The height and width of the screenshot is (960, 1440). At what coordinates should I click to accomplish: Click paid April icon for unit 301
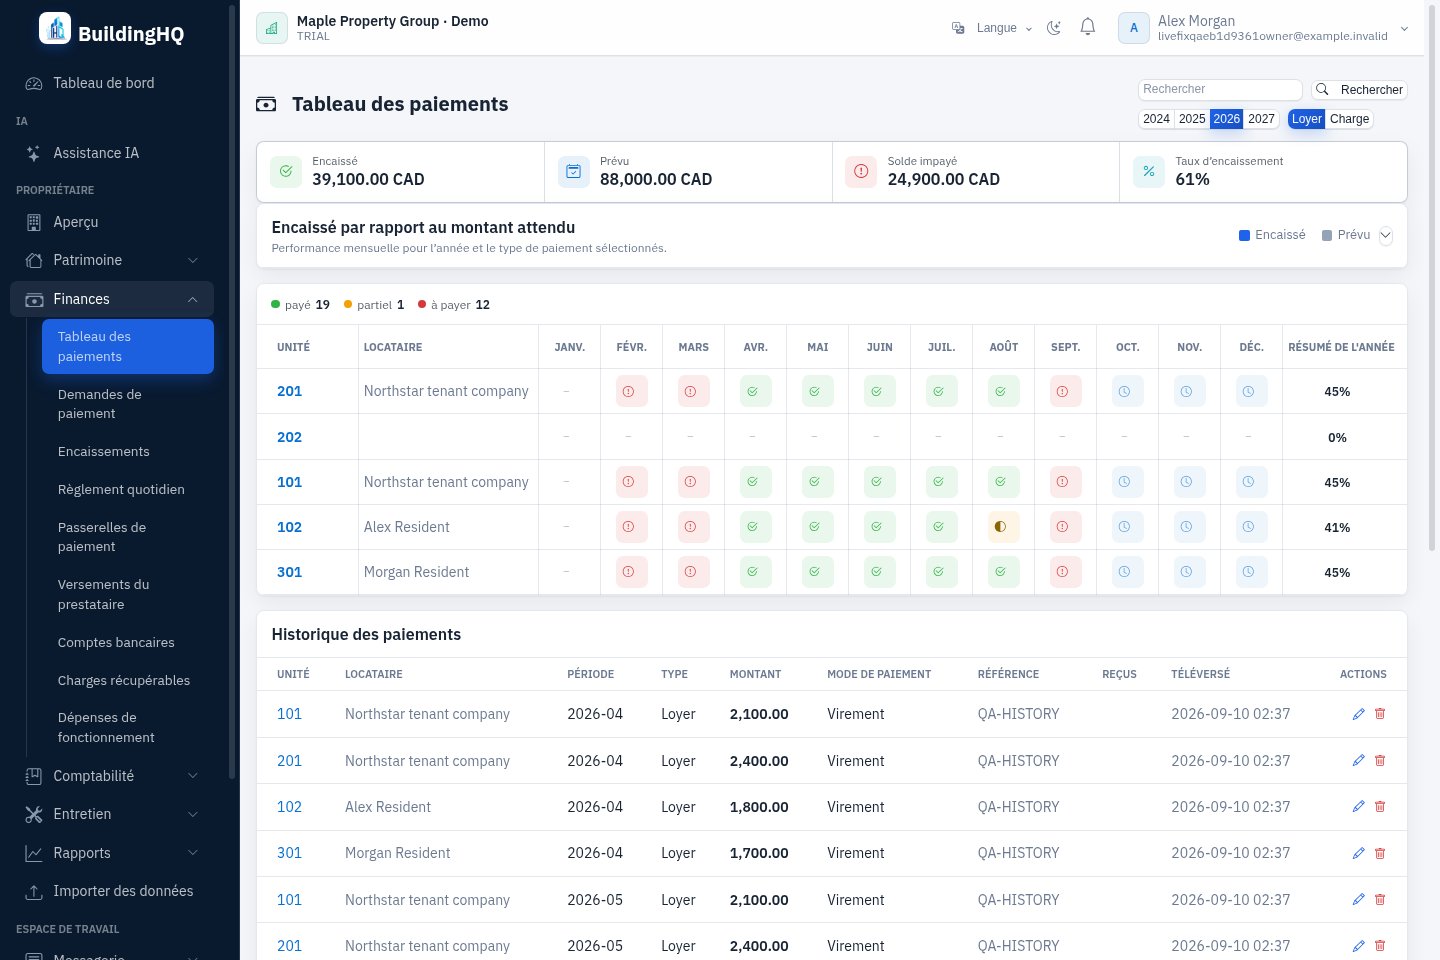click(x=753, y=572)
